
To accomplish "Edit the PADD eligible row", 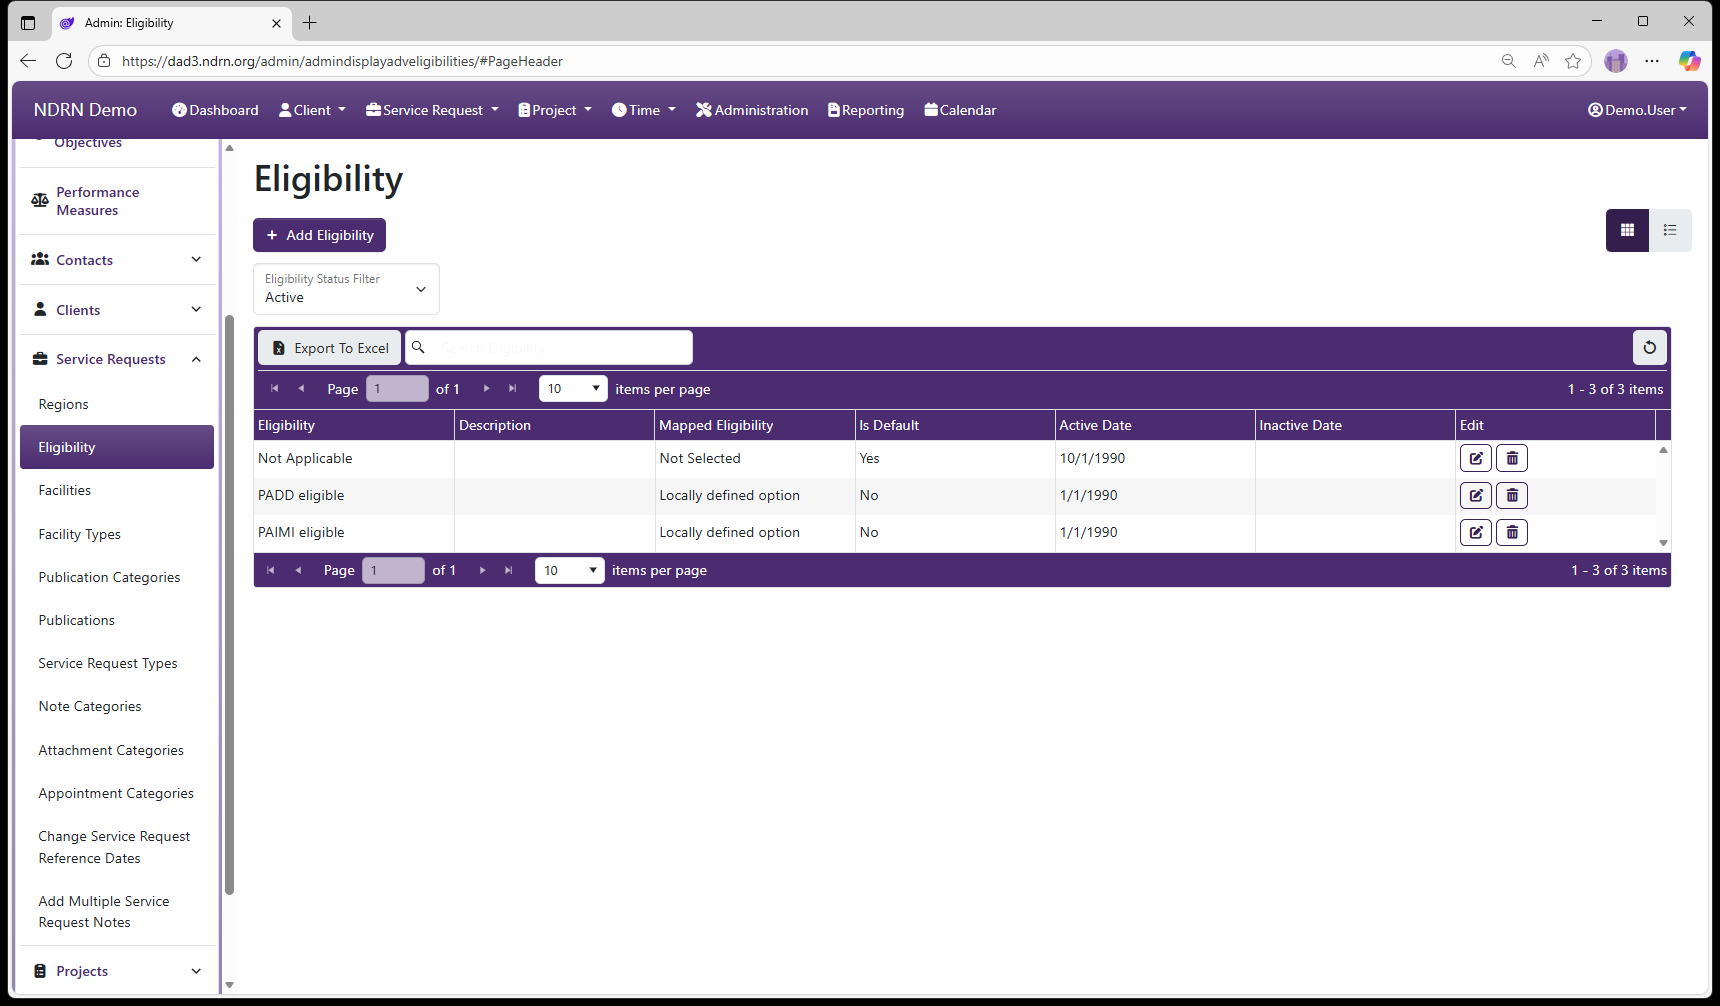I will (1476, 495).
